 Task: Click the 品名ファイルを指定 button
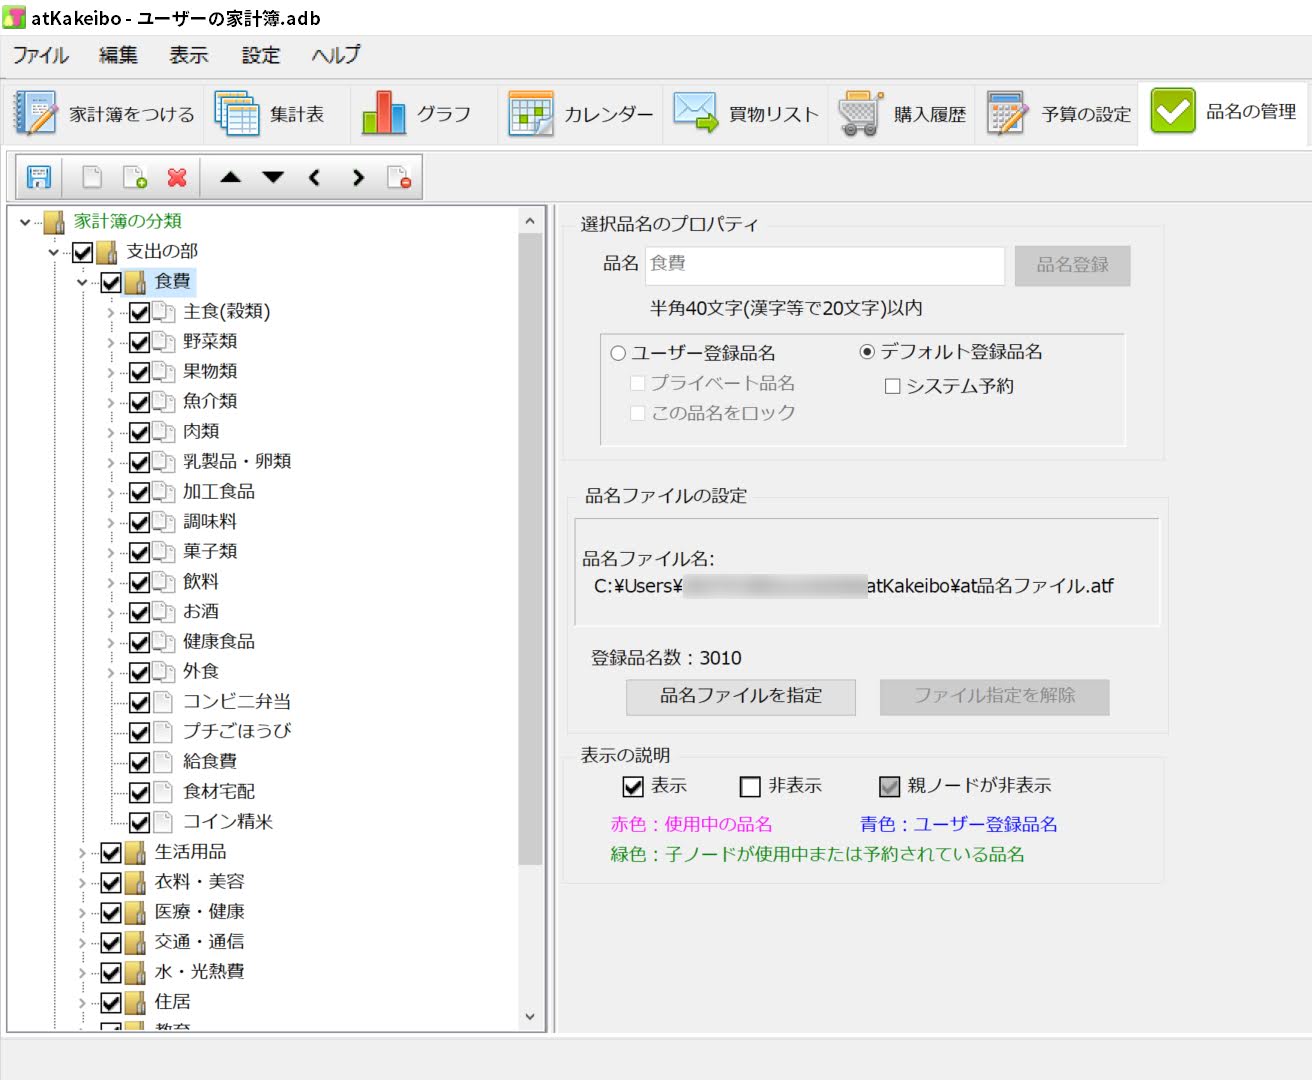coord(741,697)
